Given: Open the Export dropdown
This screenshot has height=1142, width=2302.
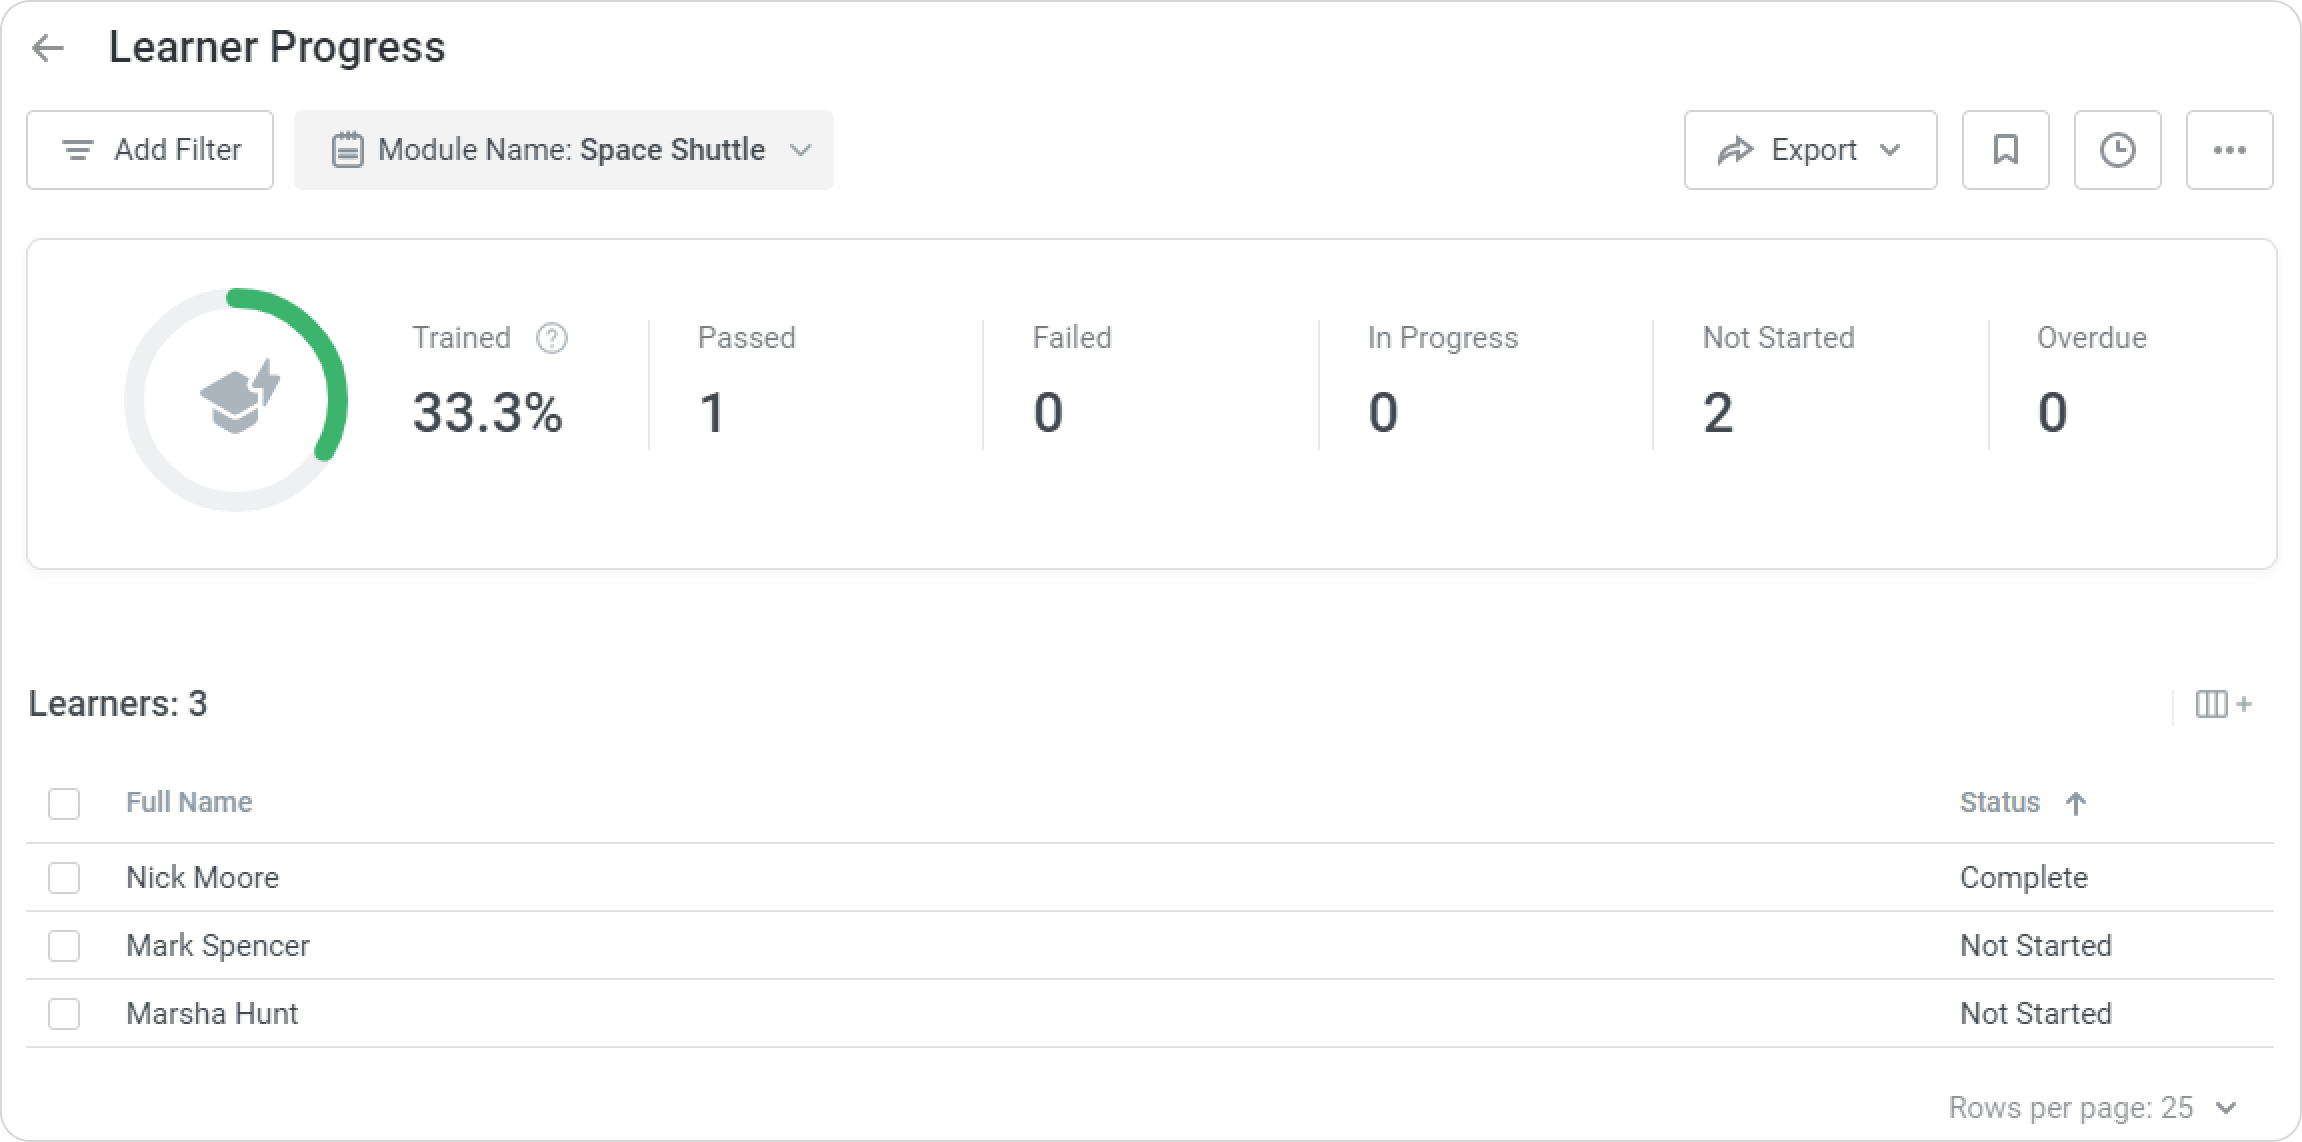Looking at the screenshot, I should (x=1810, y=150).
